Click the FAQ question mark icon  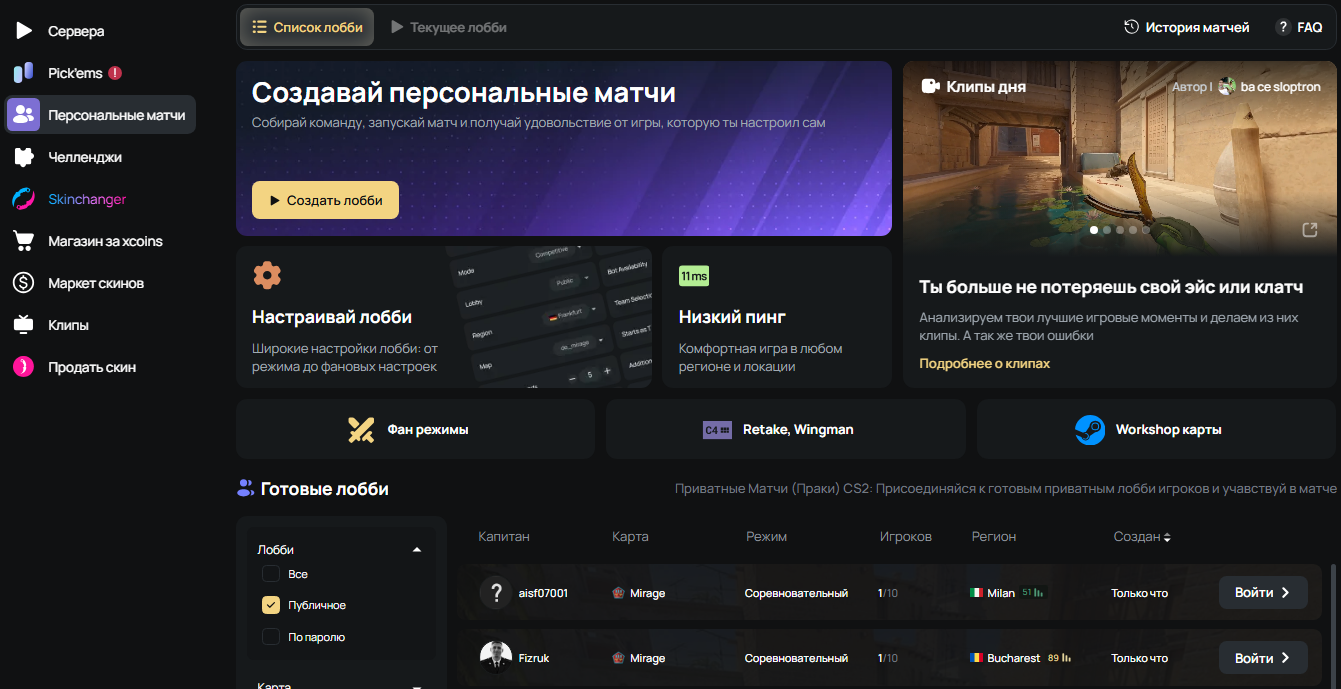(x=1283, y=27)
